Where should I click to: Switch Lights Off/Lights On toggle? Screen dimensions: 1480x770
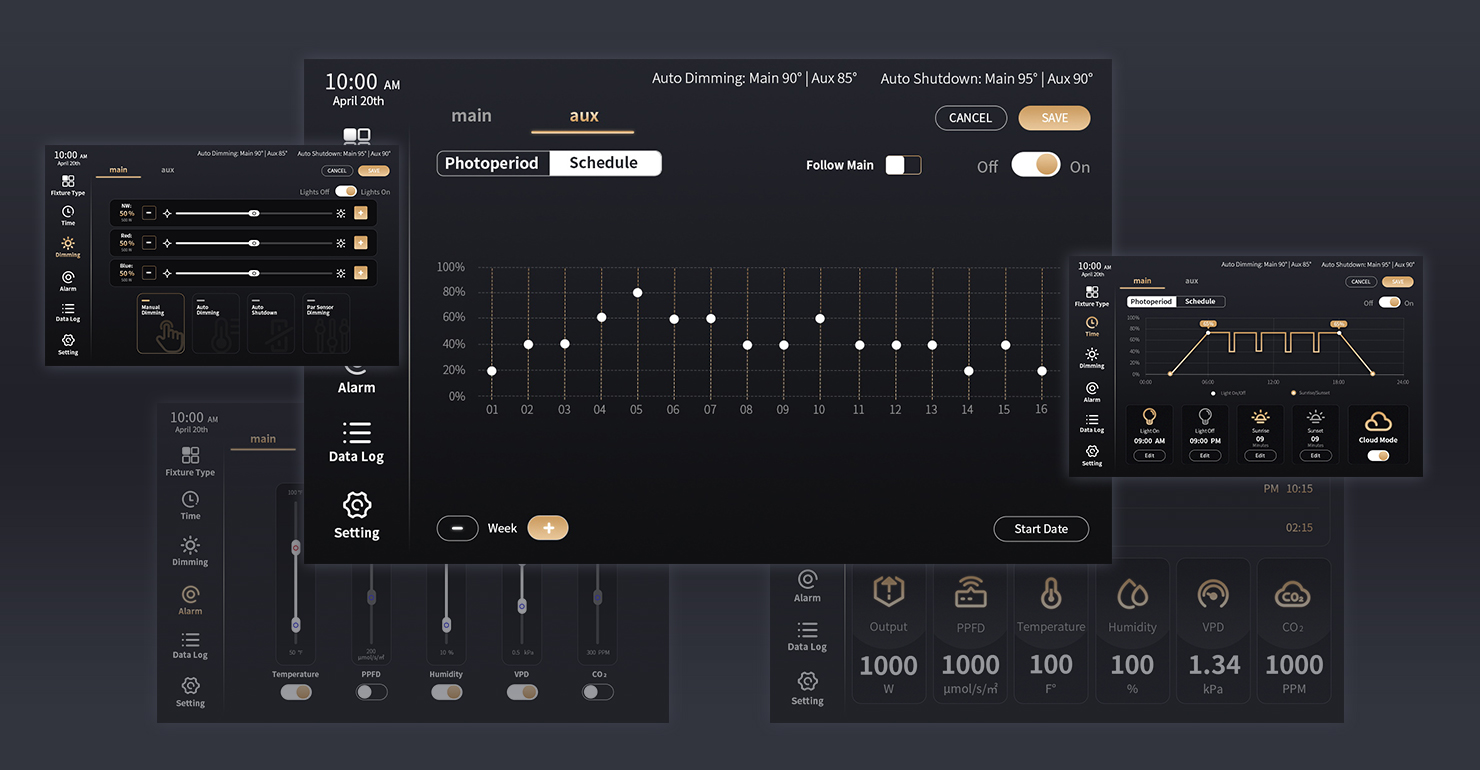coord(345,191)
